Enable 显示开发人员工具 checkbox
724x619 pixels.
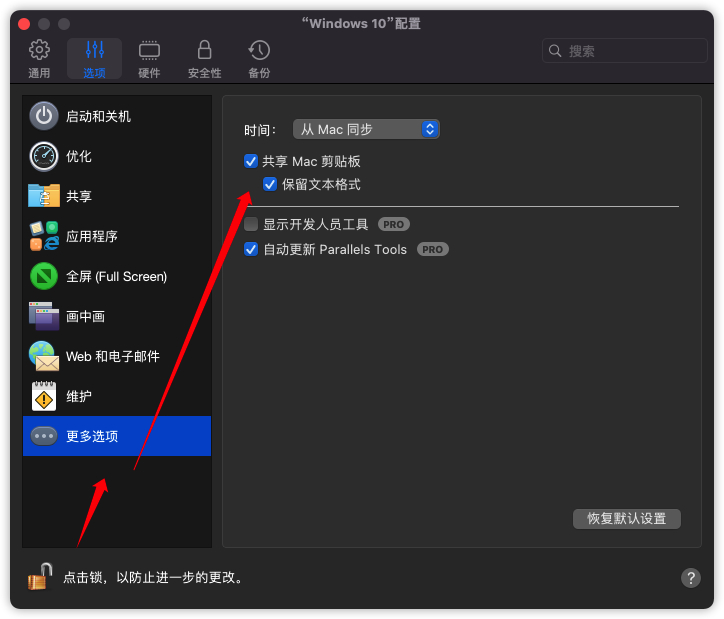(x=251, y=224)
